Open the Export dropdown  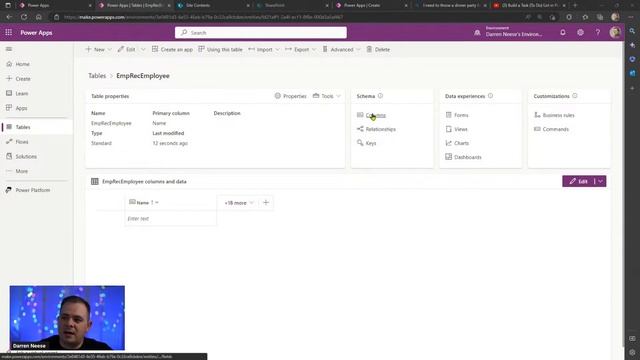click(300, 49)
